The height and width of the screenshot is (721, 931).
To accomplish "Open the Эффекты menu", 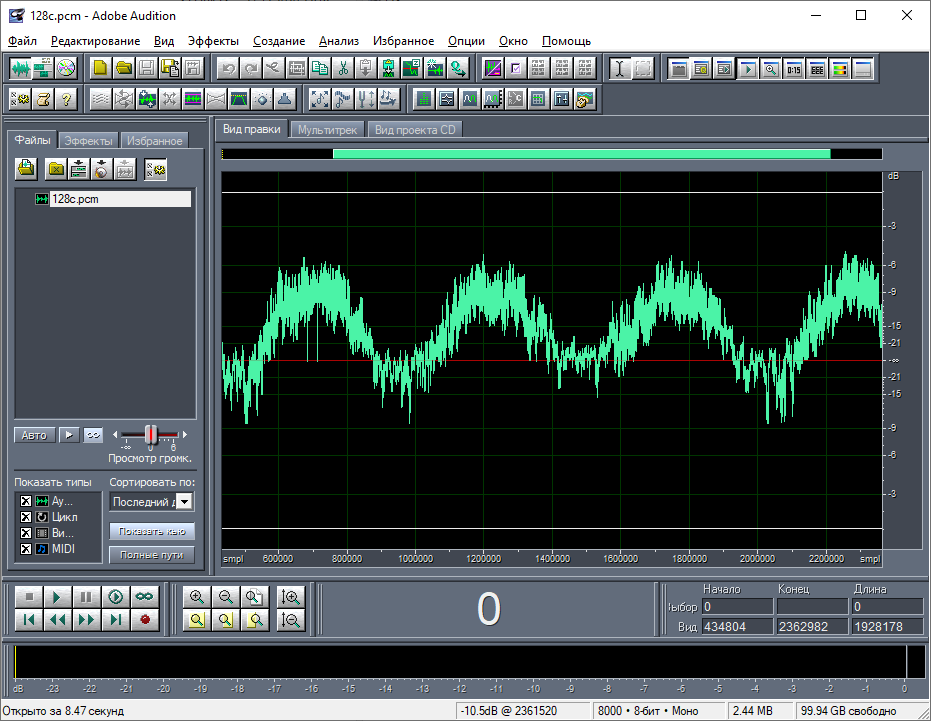I will [213, 41].
